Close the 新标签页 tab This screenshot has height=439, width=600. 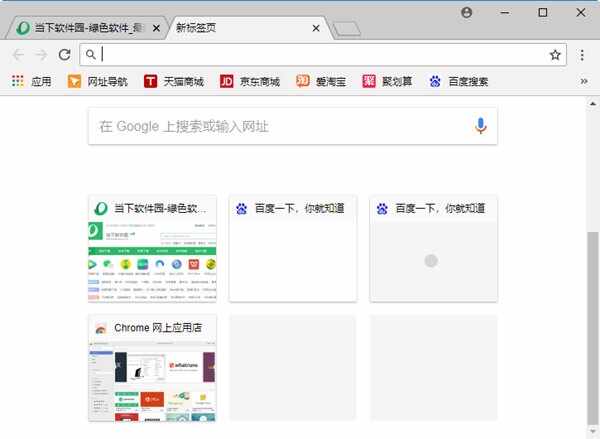[316, 28]
